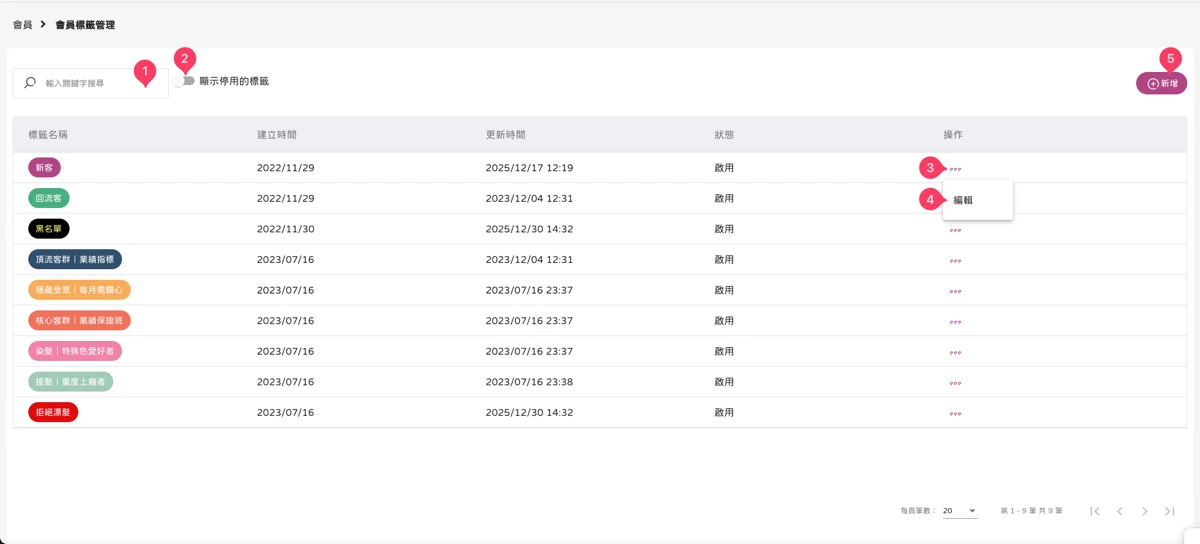Select the red 拒絕漂髮 tag chip
The width and height of the screenshot is (1200, 544).
[53, 412]
